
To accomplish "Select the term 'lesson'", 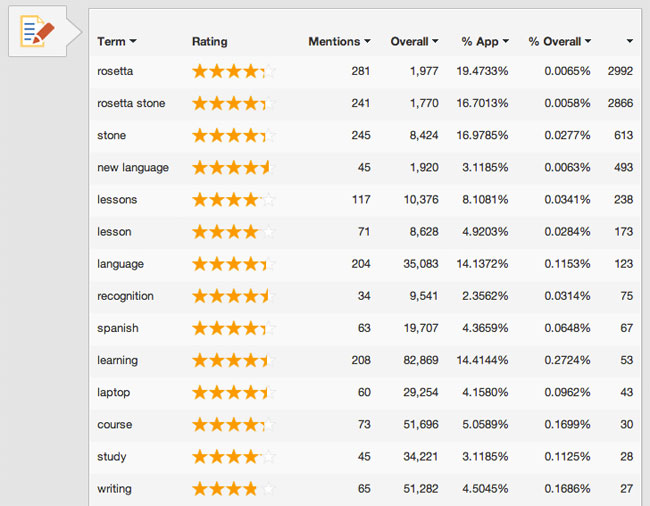I will (114, 232).
